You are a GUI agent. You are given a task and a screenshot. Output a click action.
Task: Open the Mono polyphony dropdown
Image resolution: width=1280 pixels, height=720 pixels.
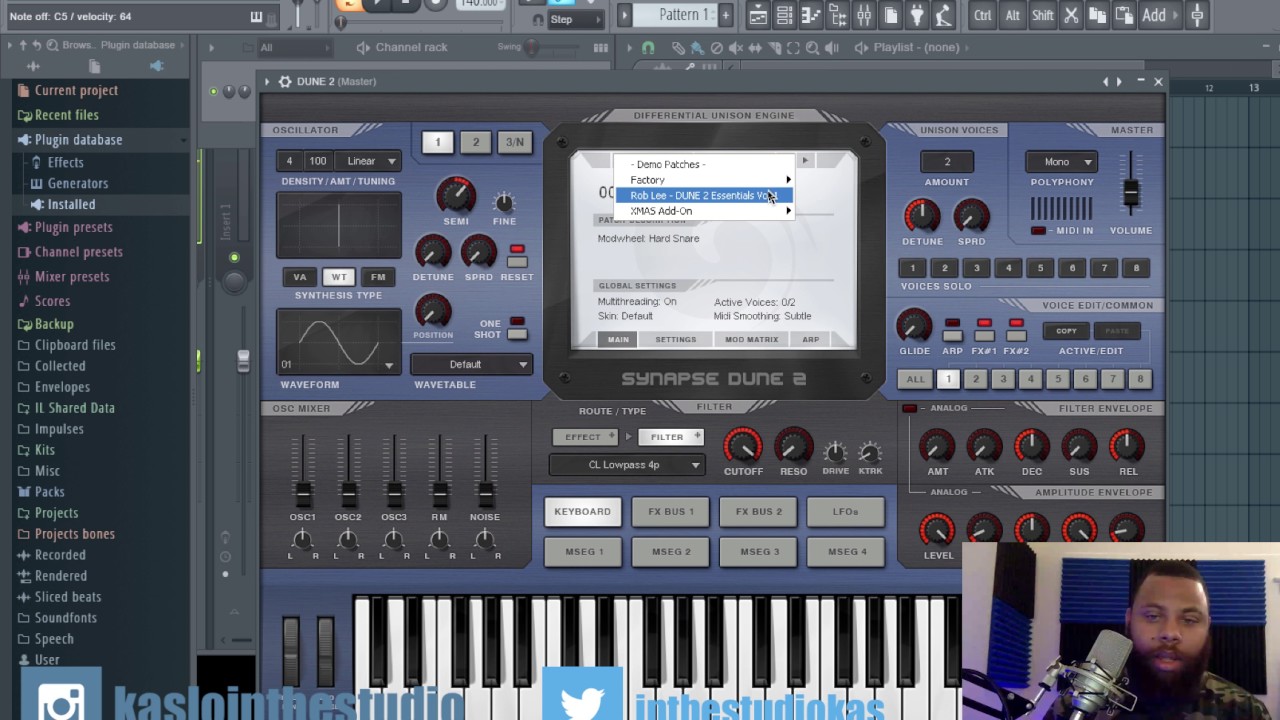click(1062, 162)
